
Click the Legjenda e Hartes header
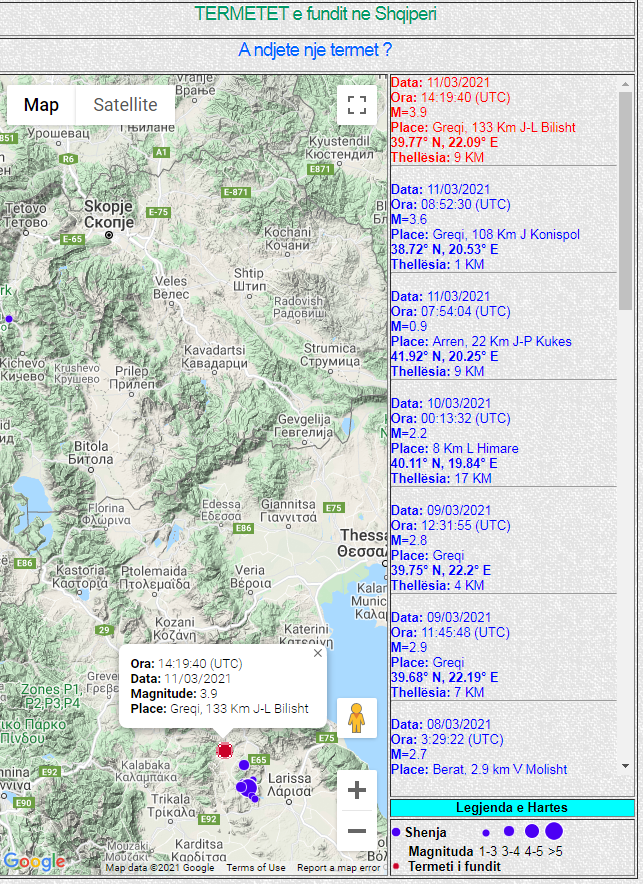pyautogui.click(x=511, y=807)
